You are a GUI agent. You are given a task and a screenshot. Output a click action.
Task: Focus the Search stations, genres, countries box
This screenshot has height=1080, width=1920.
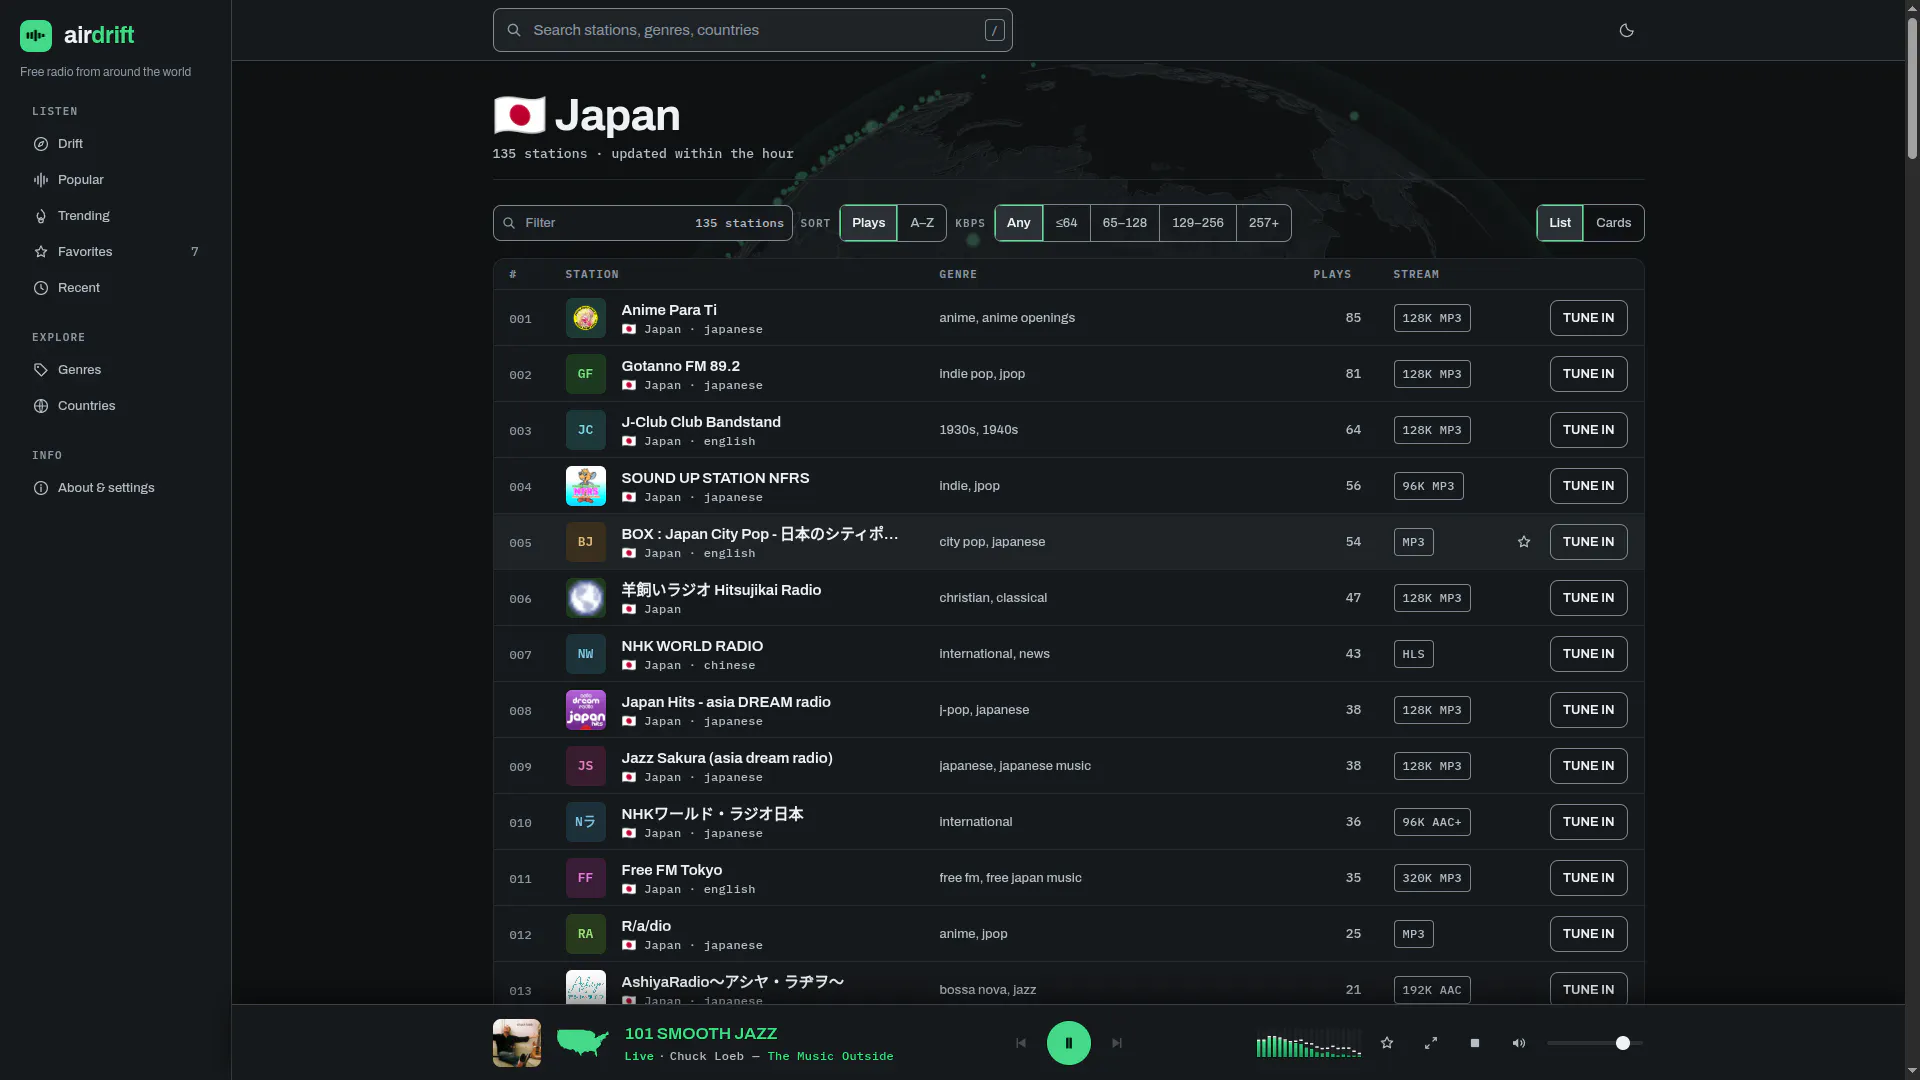[x=753, y=30]
